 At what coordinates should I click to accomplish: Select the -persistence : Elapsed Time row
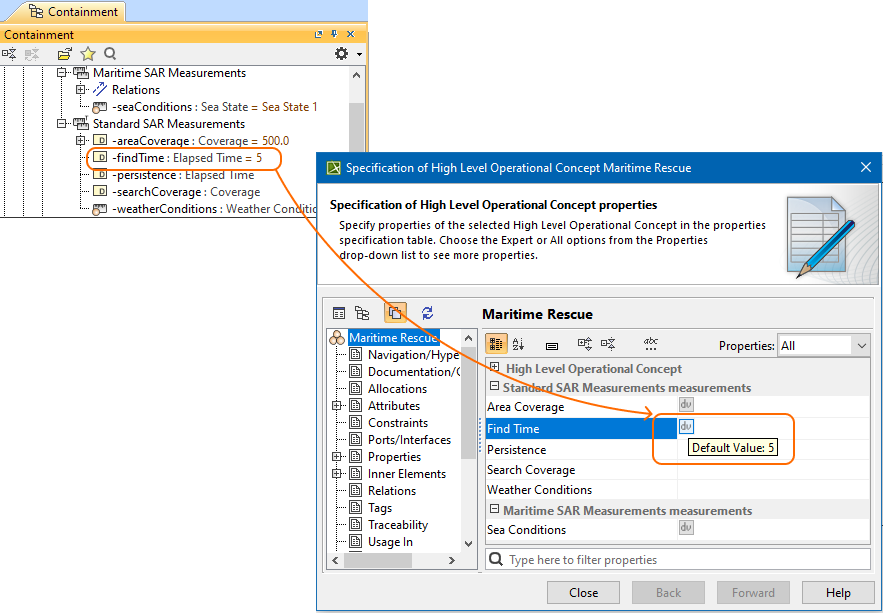pos(174,175)
